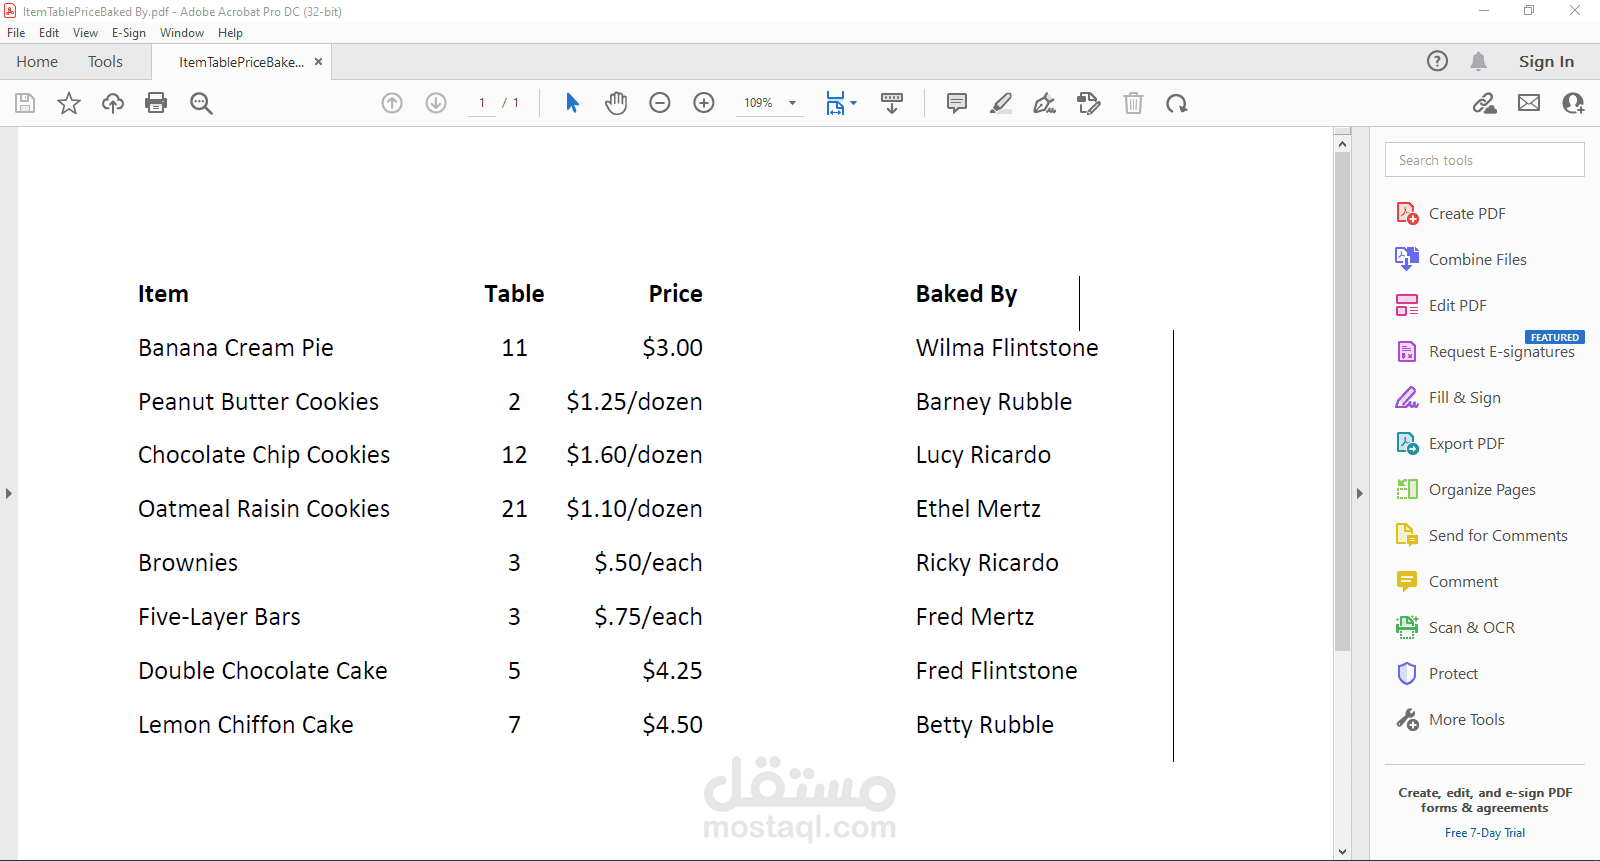
Task: Click the scrollbar down arrow
Action: pyautogui.click(x=1342, y=852)
